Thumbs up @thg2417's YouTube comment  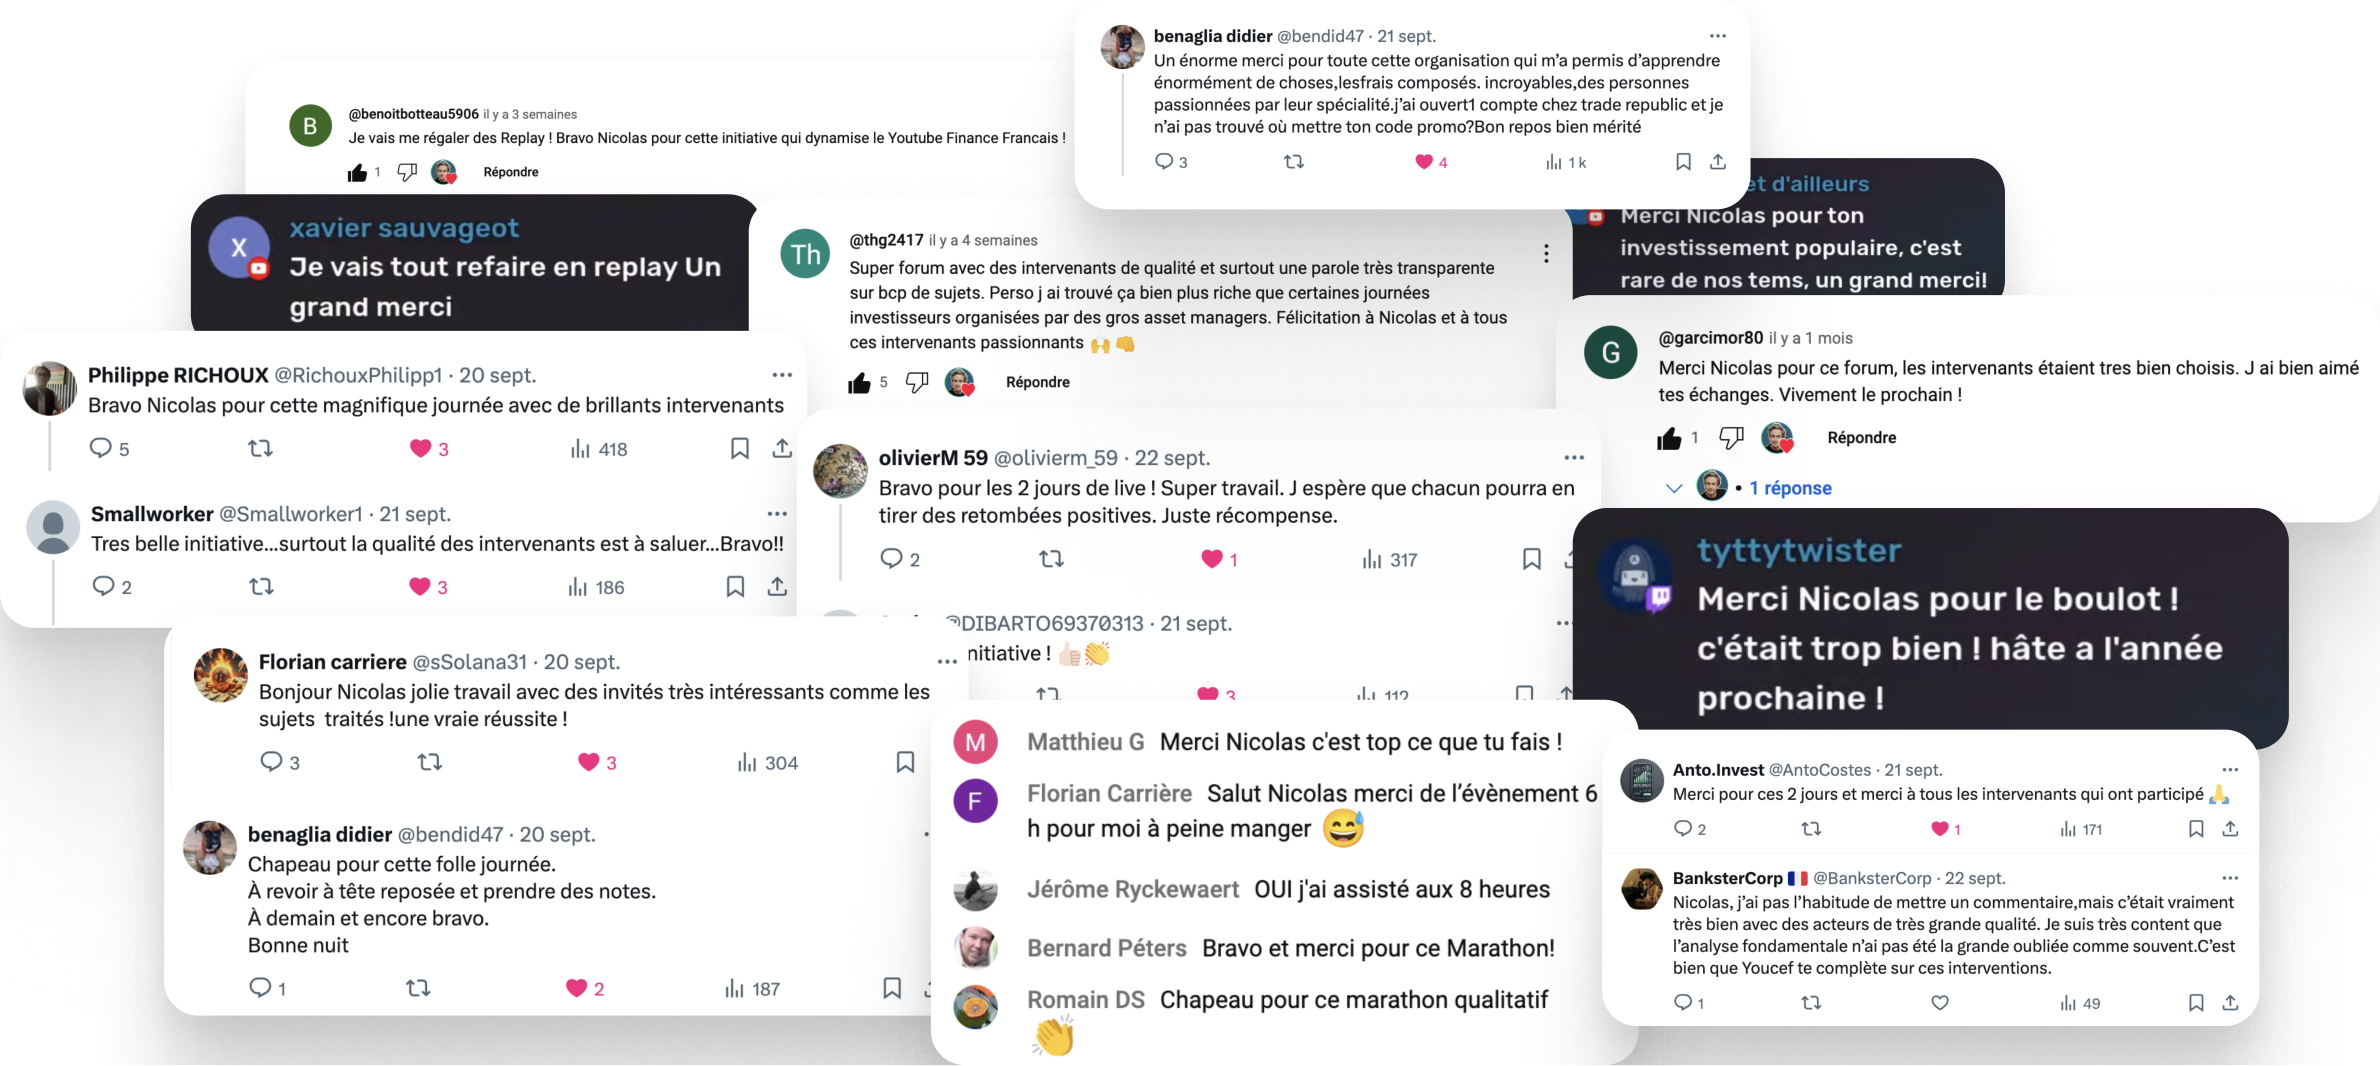[859, 383]
